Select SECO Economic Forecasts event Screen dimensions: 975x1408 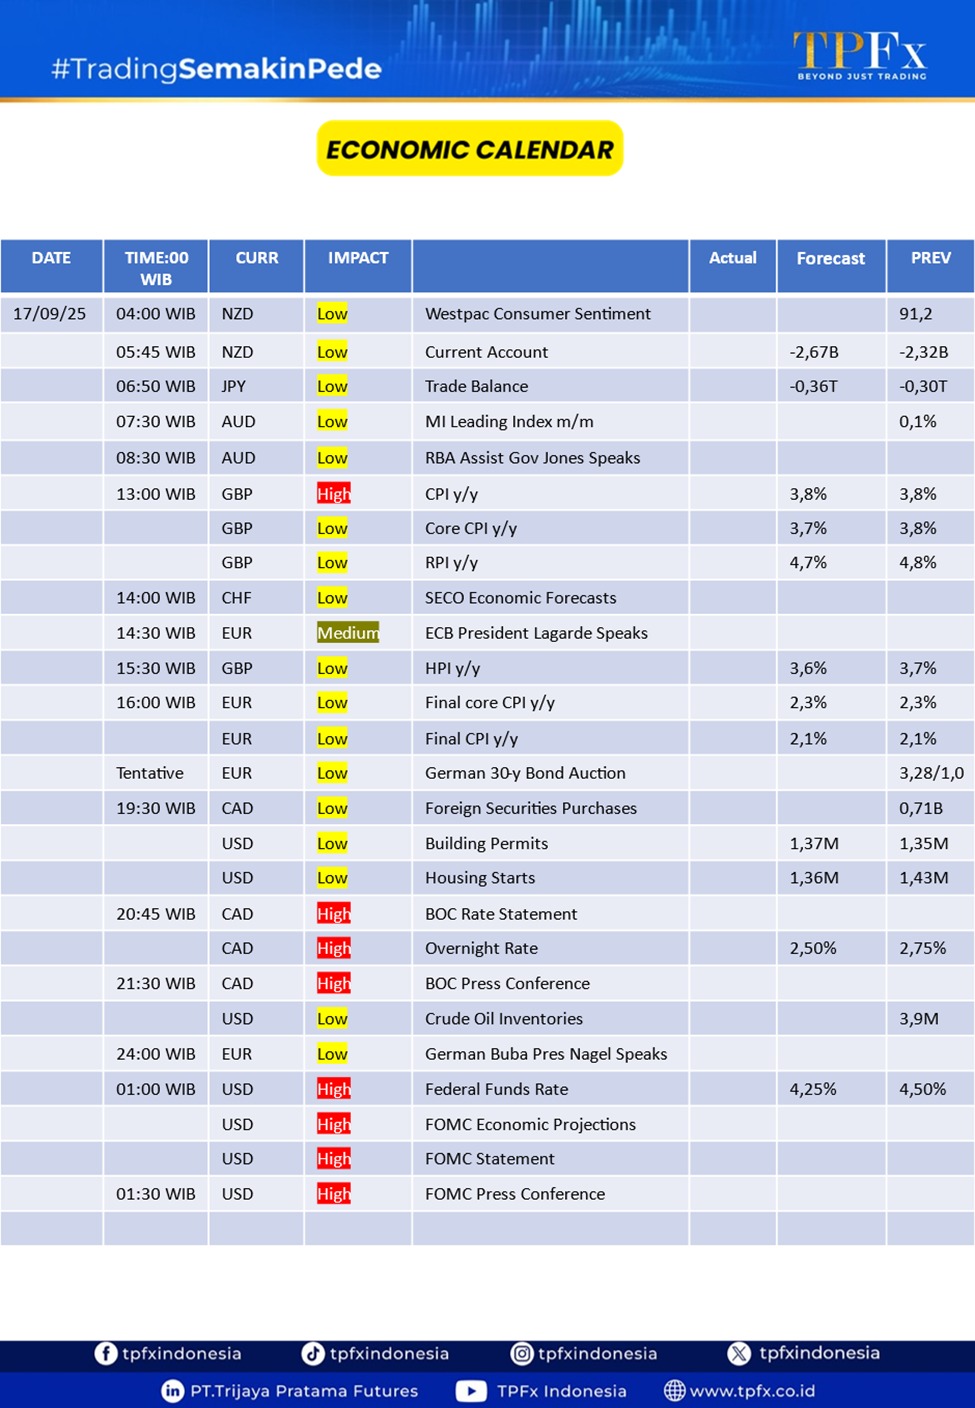[x=520, y=598]
